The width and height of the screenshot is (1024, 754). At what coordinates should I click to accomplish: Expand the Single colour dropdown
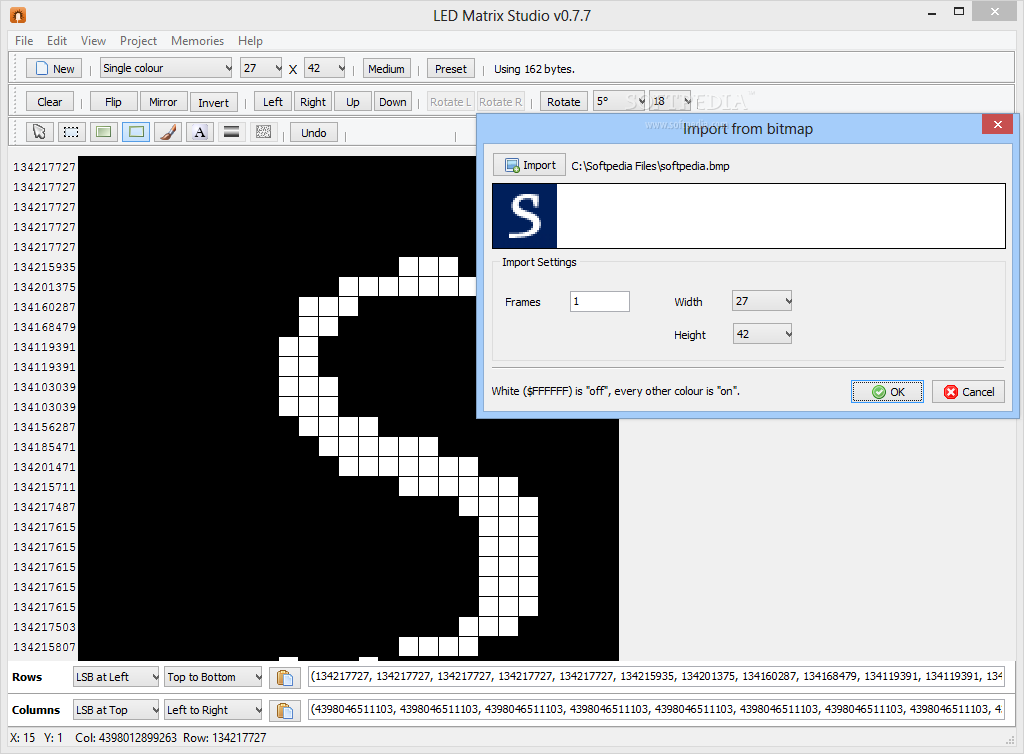[x=167, y=68]
